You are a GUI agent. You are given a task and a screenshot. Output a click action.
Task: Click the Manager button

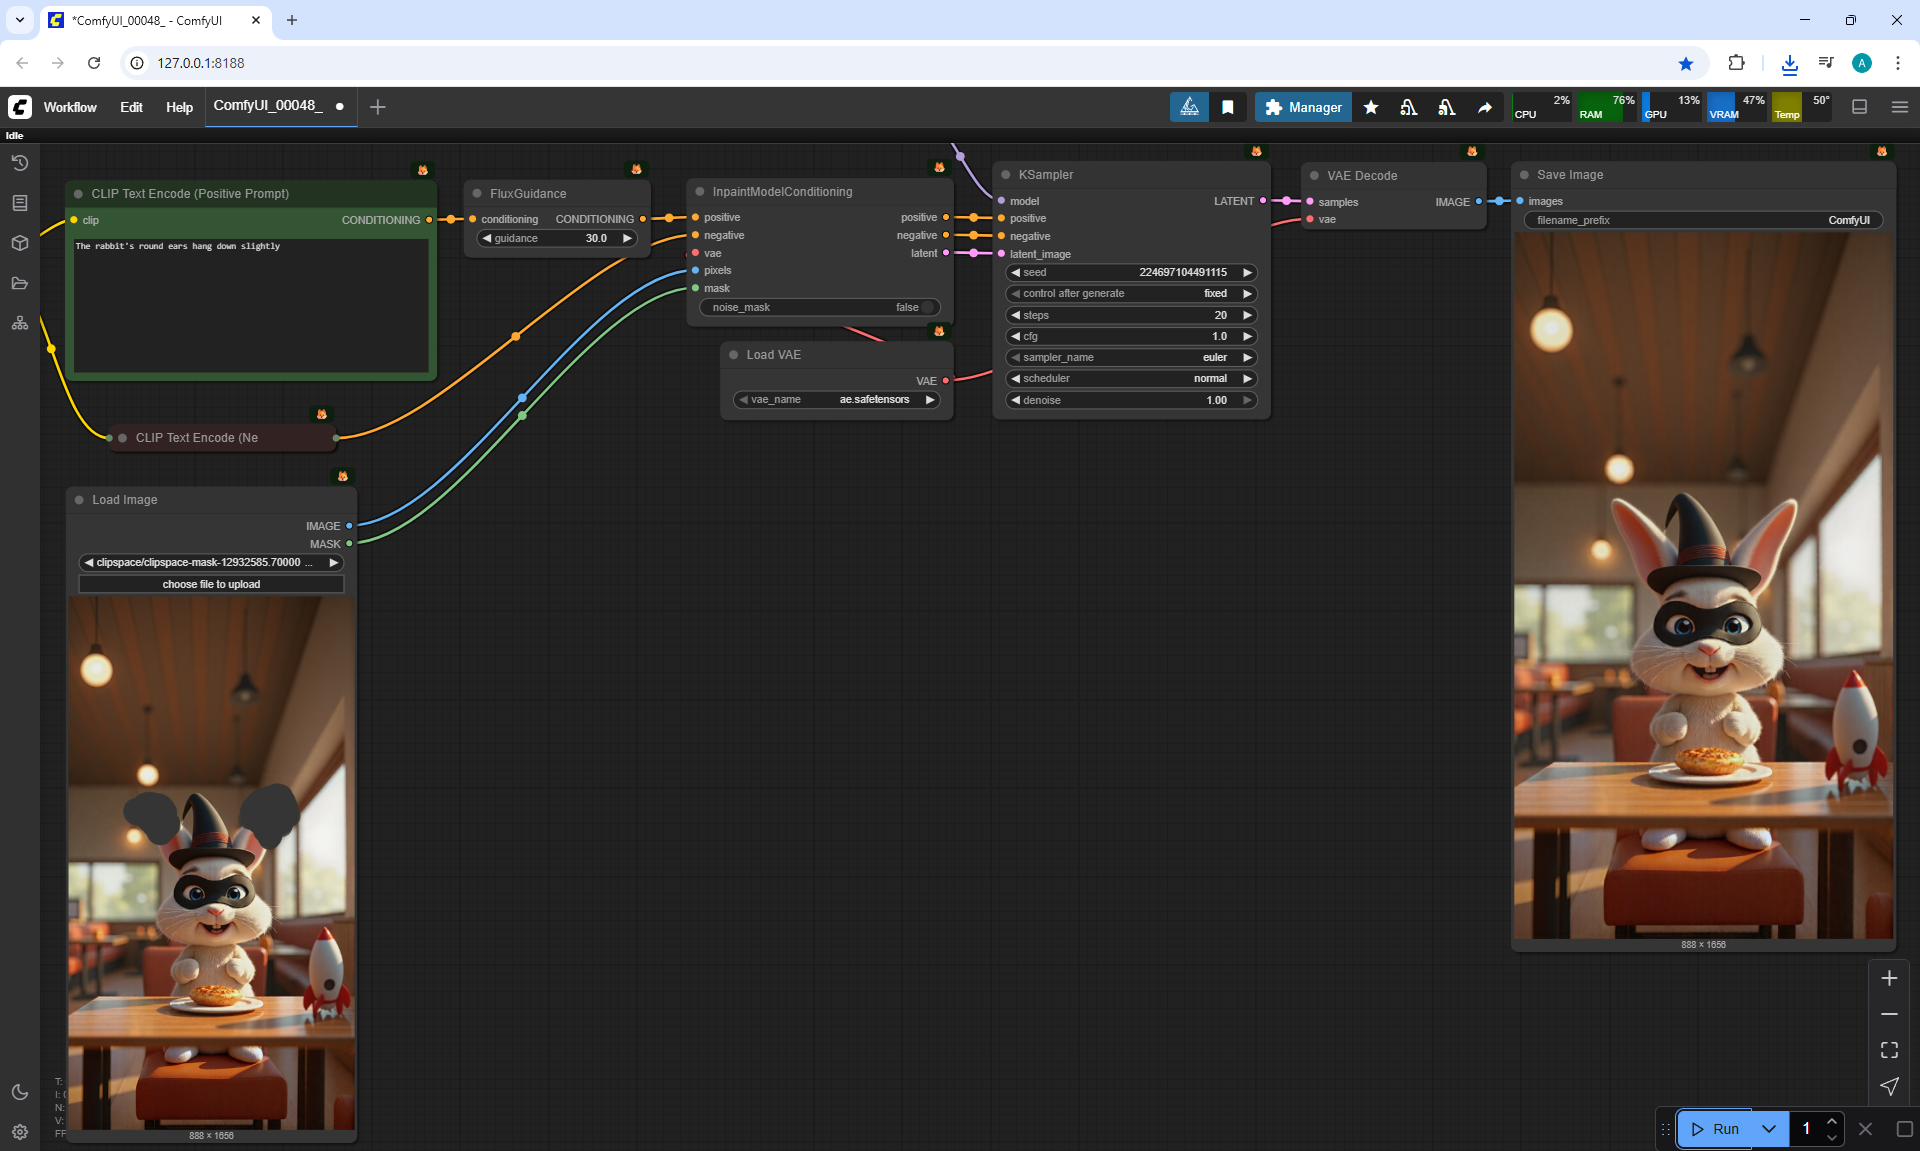[x=1303, y=107]
